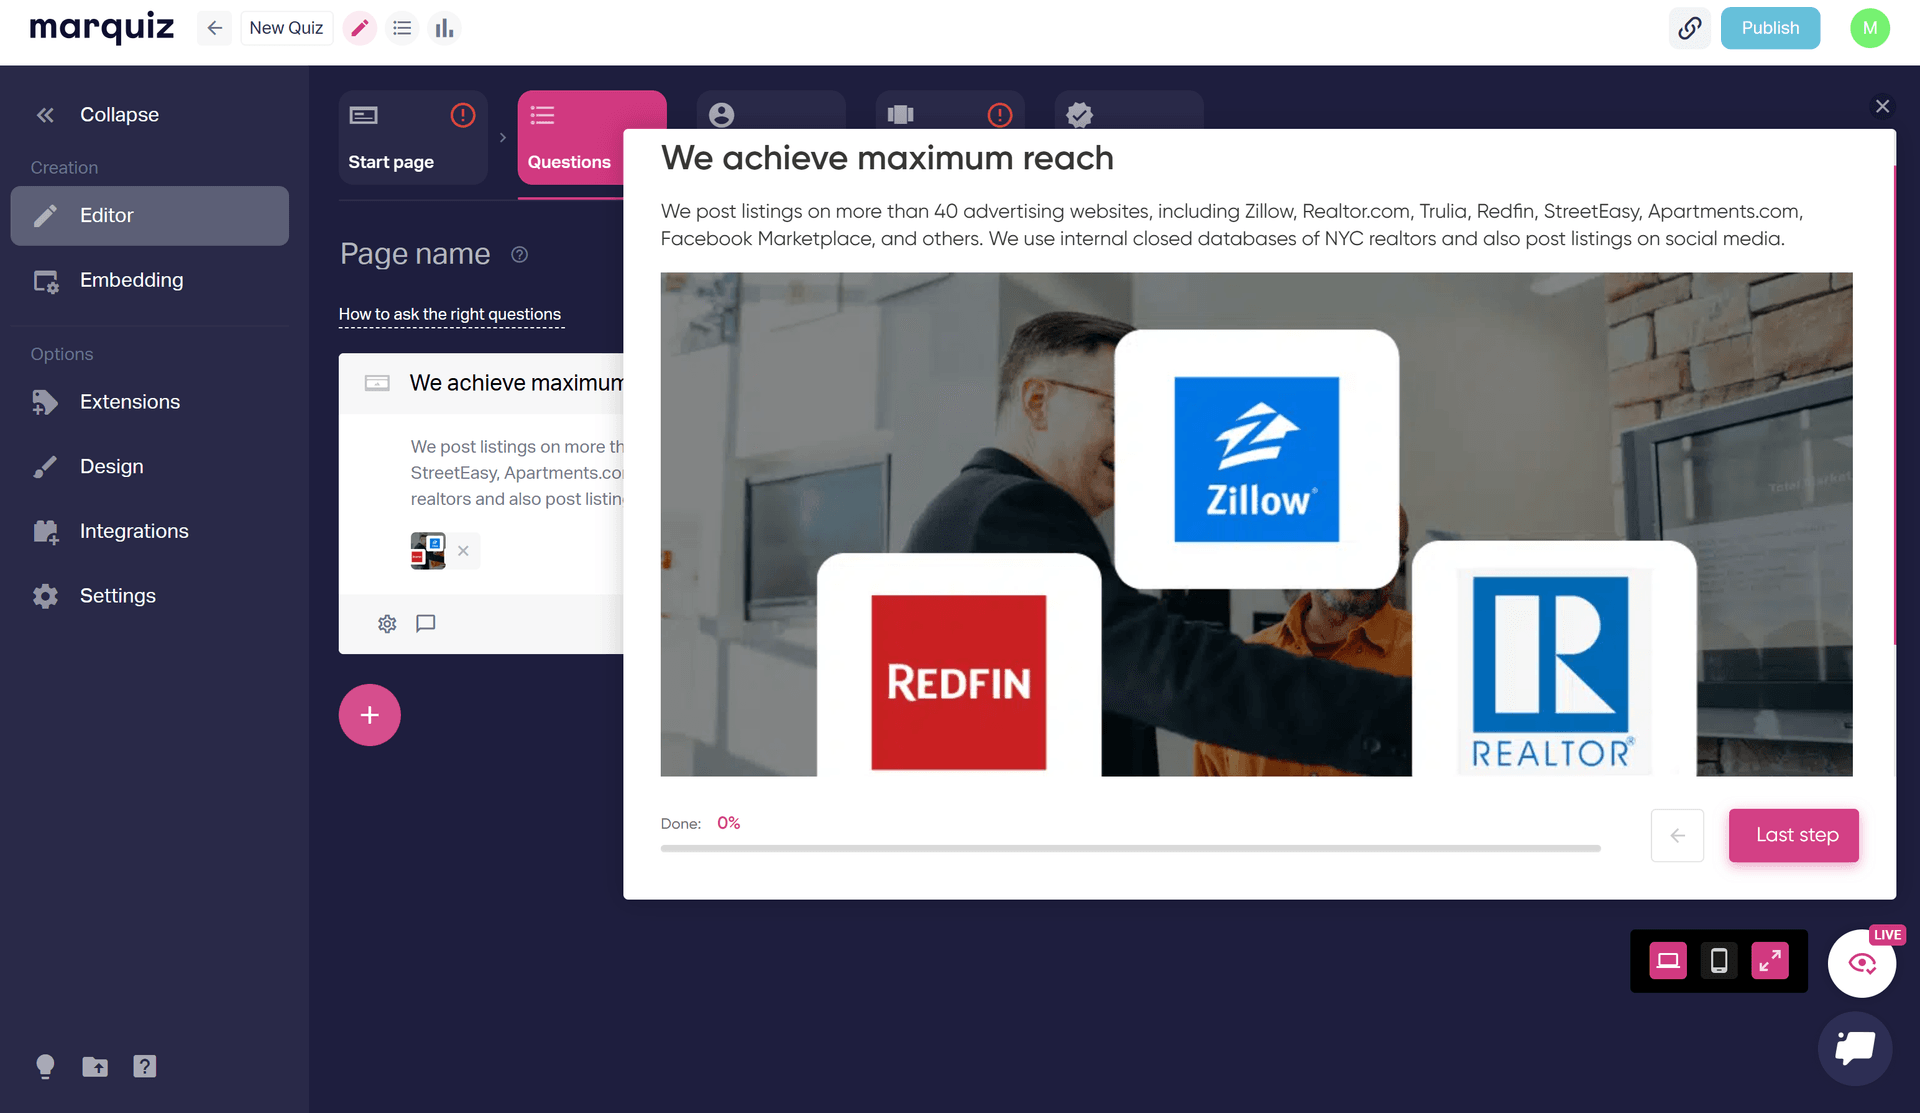Click the folder upload icon

click(x=95, y=1066)
